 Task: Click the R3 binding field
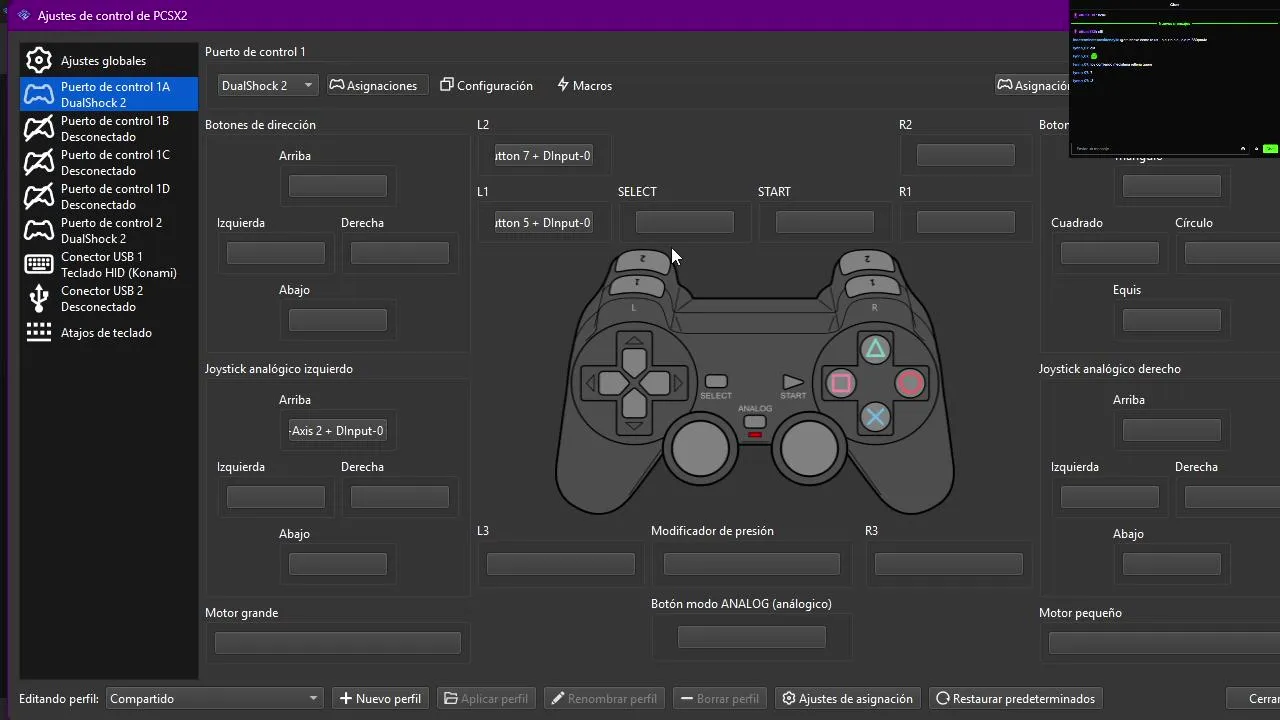pyautogui.click(x=948, y=564)
